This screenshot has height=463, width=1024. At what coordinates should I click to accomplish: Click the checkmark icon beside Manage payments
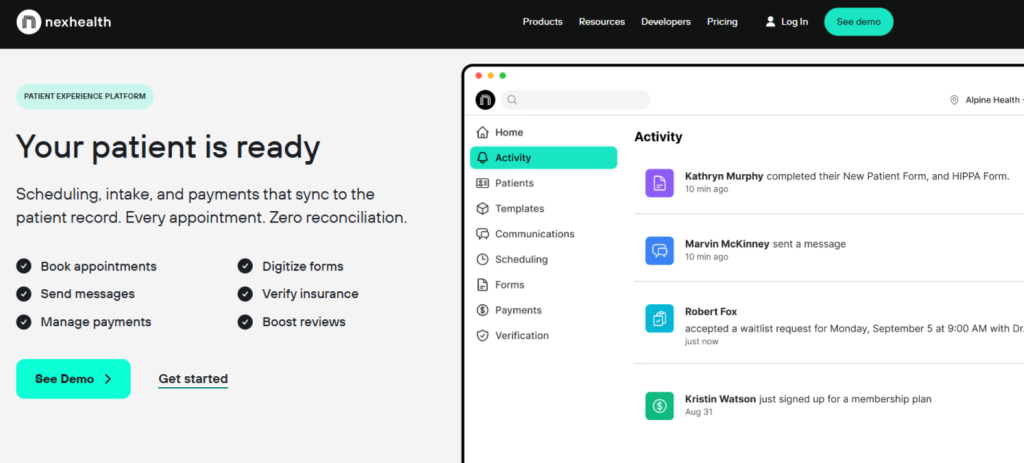(x=24, y=322)
